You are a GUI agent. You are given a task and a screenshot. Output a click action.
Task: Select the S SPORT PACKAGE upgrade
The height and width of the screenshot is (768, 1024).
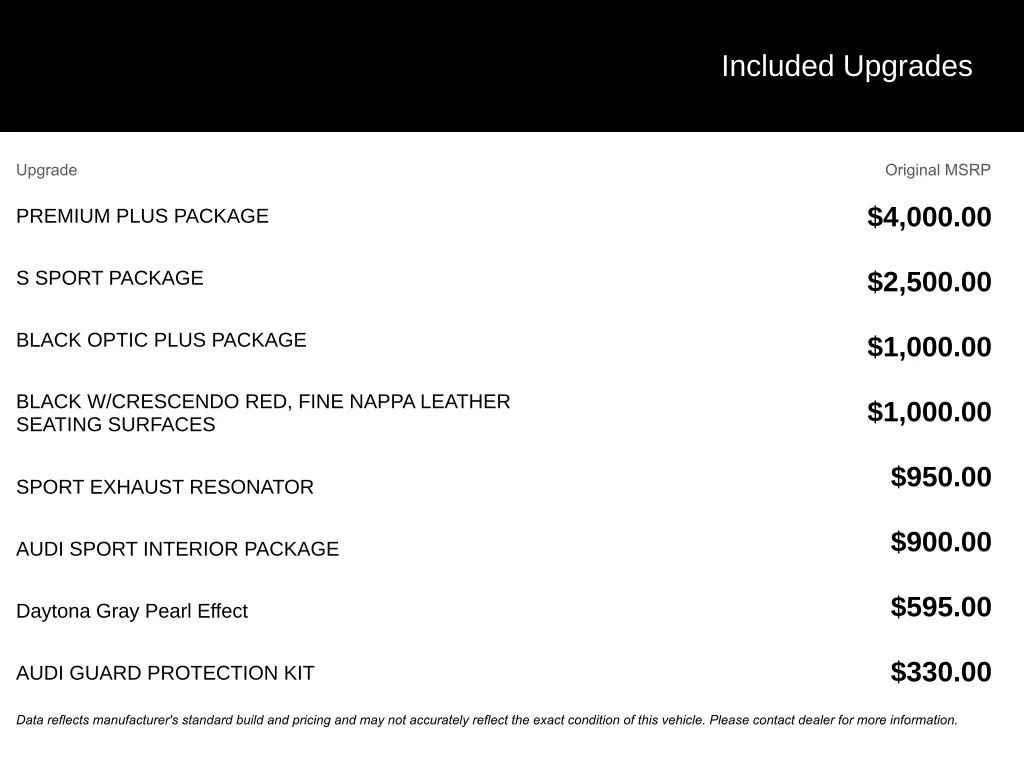point(110,278)
